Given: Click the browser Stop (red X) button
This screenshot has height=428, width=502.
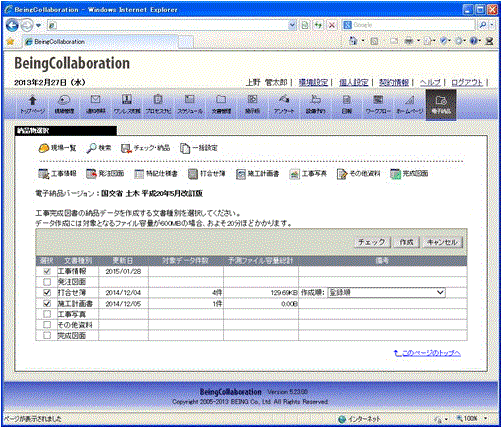Looking at the screenshot, I should coord(332,25).
